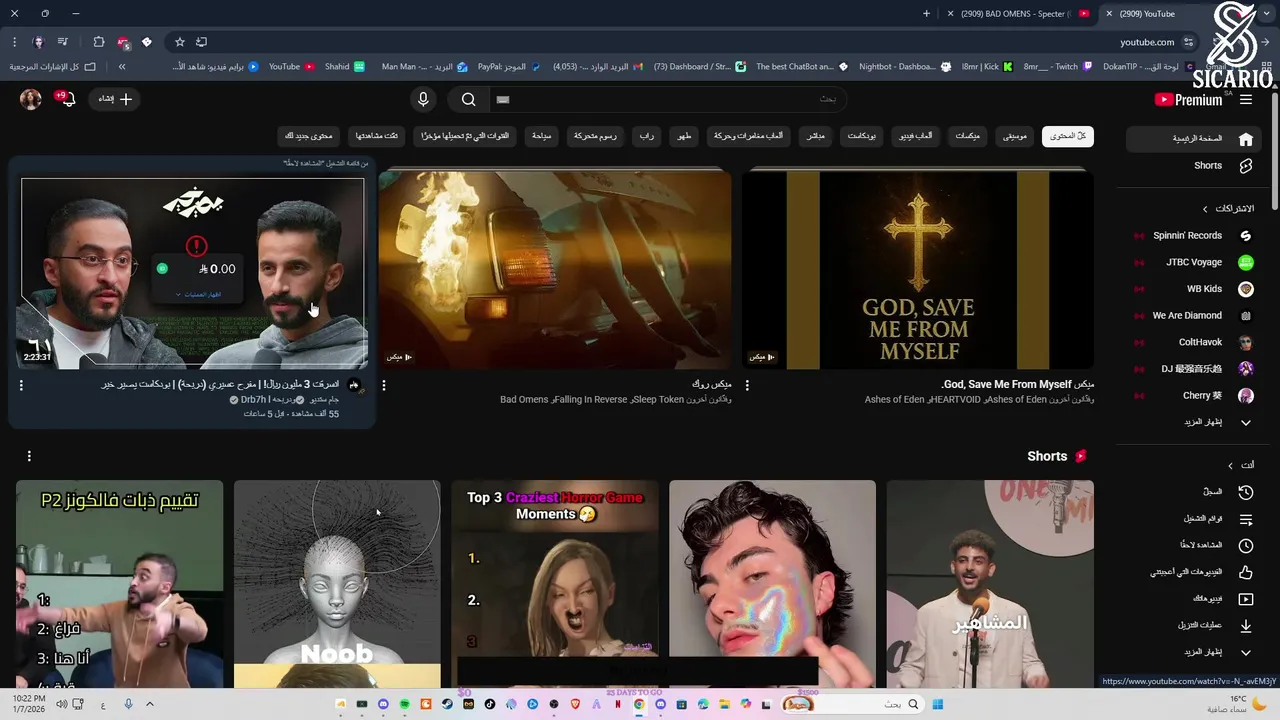Expand the bookmarks bar overflow chevron
Screen dimensions: 1280x720
coord(122,67)
